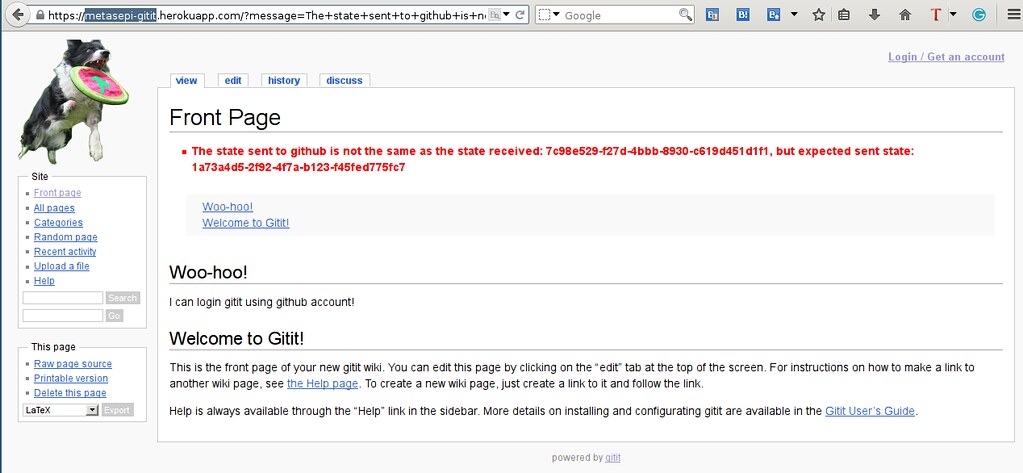The width and height of the screenshot is (1023, 473).
Task: Open the discuss tab
Action: (344, 80)
